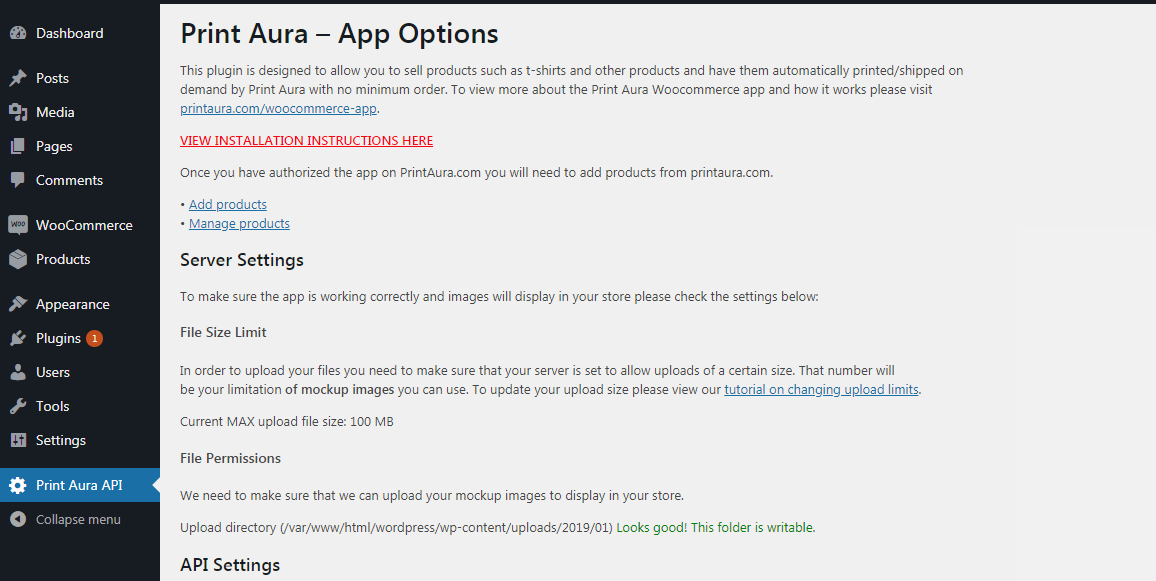
Task: Click the Tools wrench icon
Action: tap(18, 406)
